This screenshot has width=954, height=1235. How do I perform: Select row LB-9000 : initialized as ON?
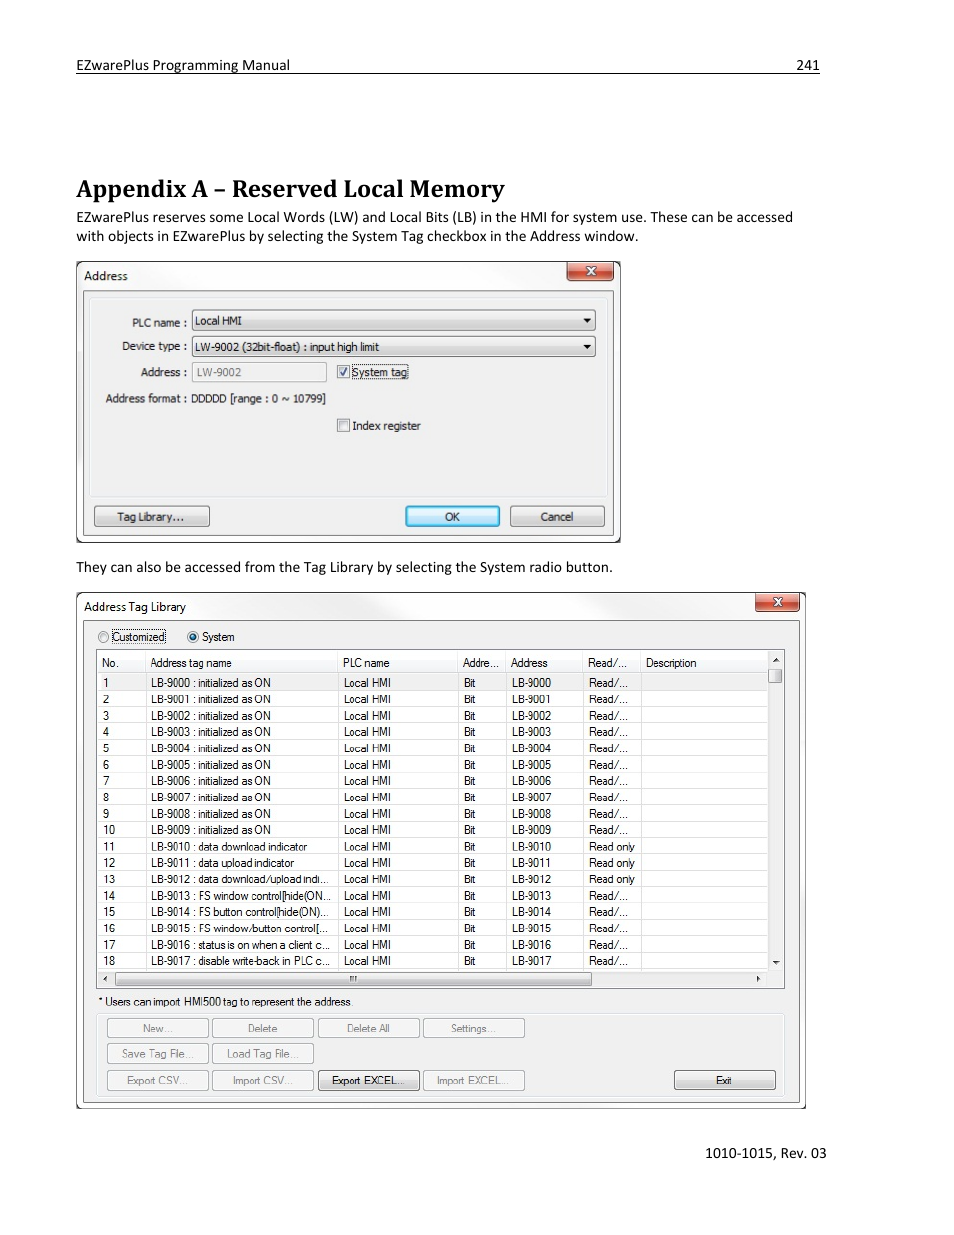pyautogui.click(x=433, y=683)
